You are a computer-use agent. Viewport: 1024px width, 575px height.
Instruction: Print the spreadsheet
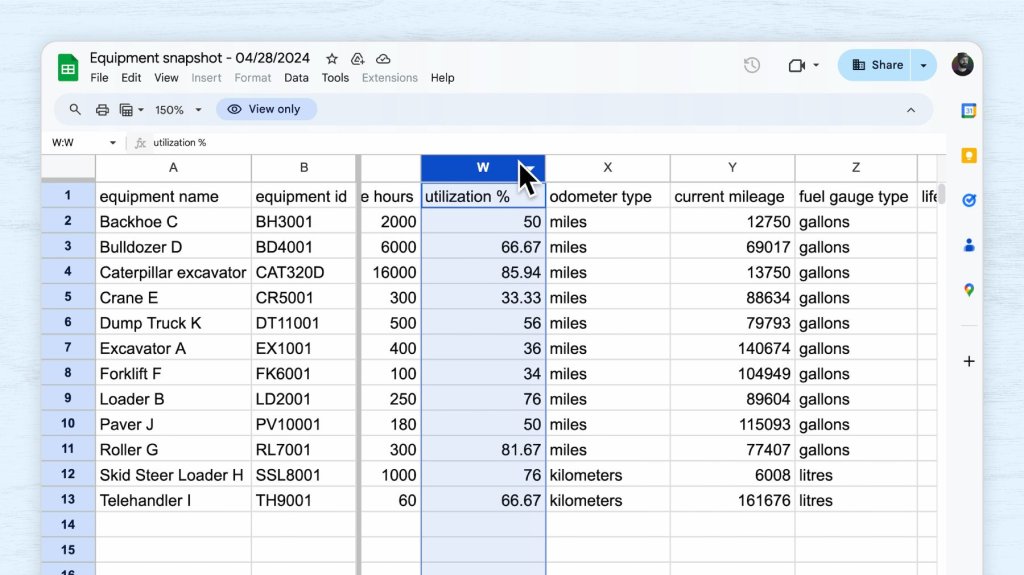102,110
